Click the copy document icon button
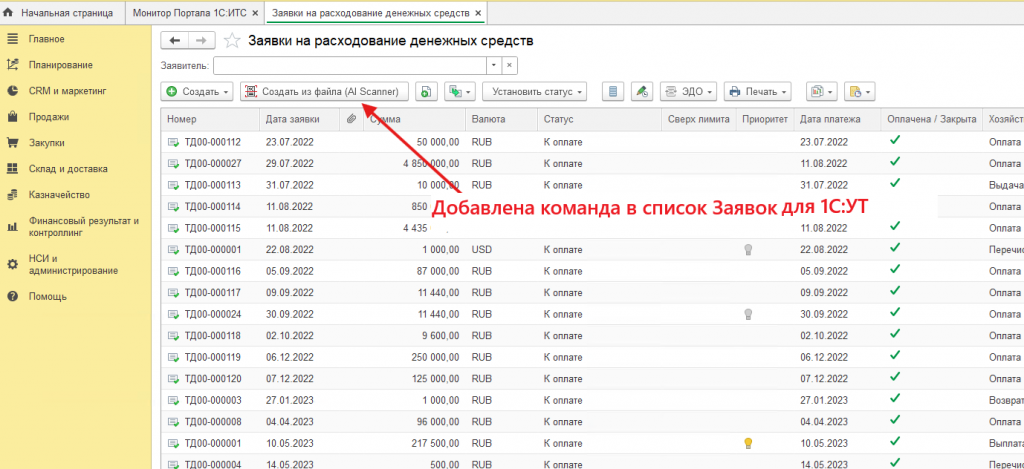The height and width of the screenshot is (469, 1024). pyautogui.click(x=427, y=91)
